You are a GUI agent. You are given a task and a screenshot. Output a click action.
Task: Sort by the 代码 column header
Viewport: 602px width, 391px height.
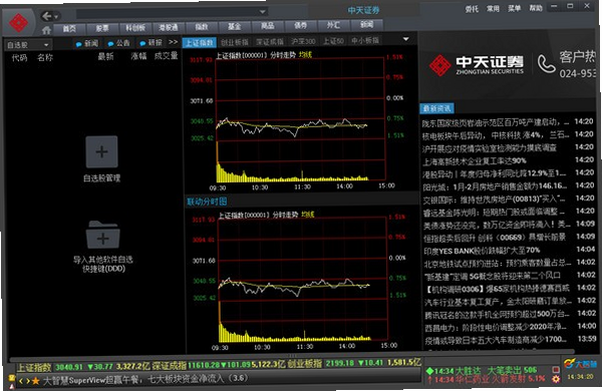tap(19, 58)
